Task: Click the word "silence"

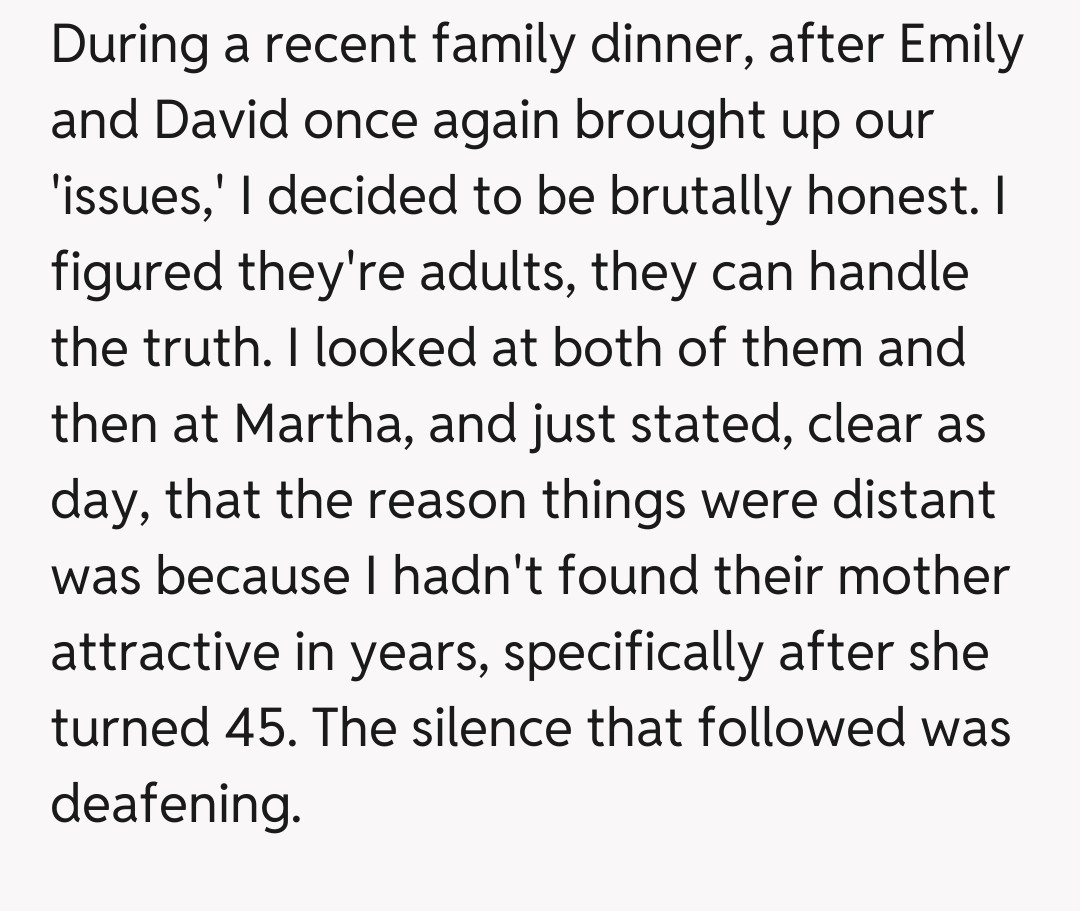Action: tap(498, 727)
